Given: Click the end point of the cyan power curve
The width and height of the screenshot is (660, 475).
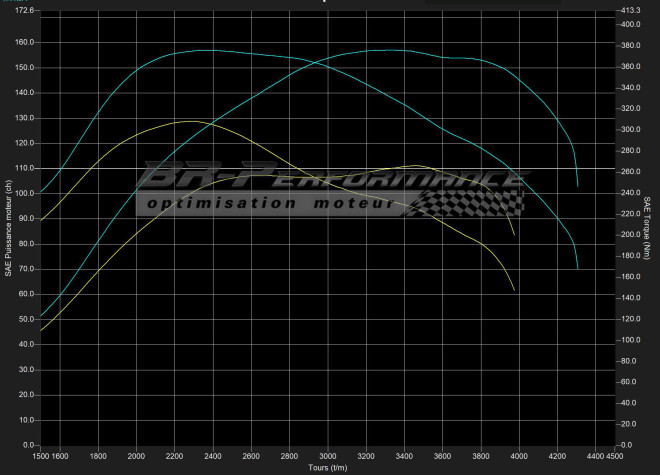Looking at the screenshot, I should click(578, 186).
